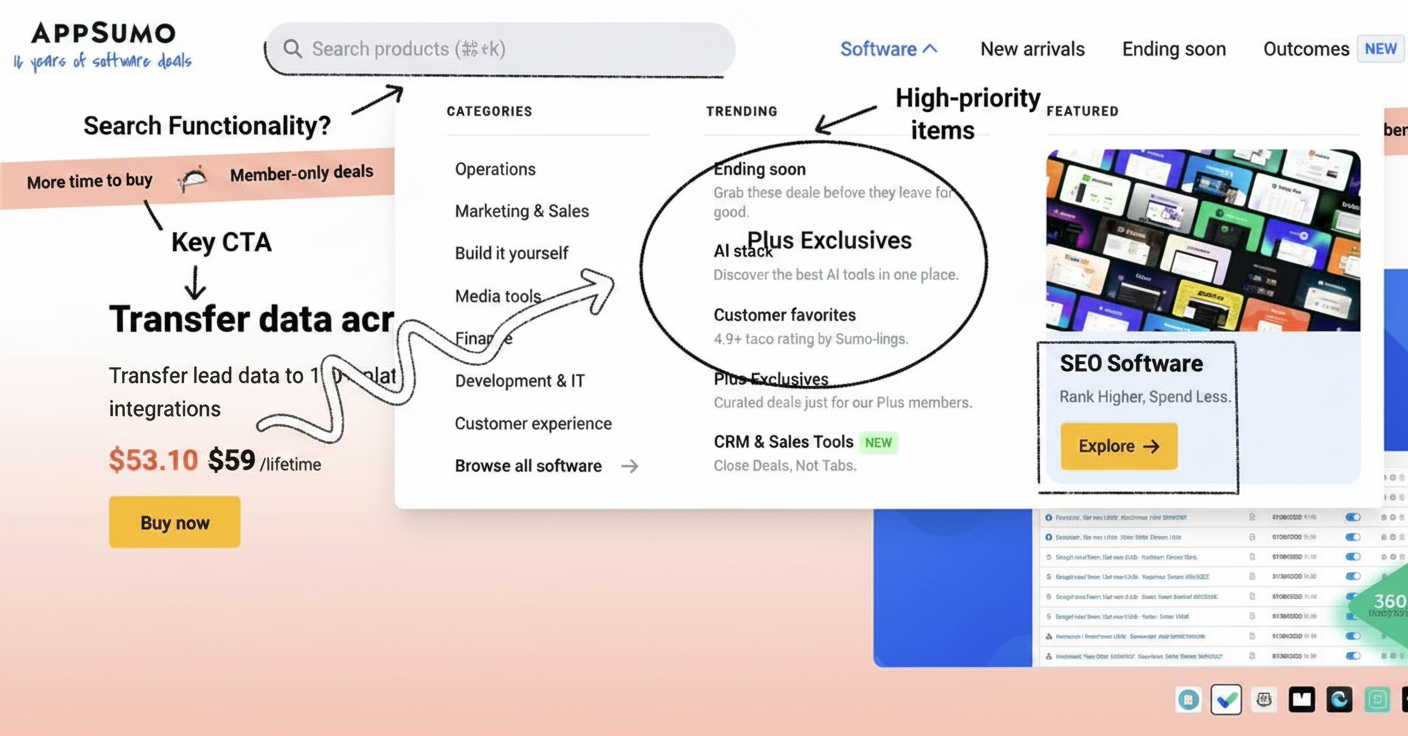Viewport: 1408px width, 736px height.
Task: Click the Explore button for SEO Software
Action: pyautogui.click(x=1119, y=446)
